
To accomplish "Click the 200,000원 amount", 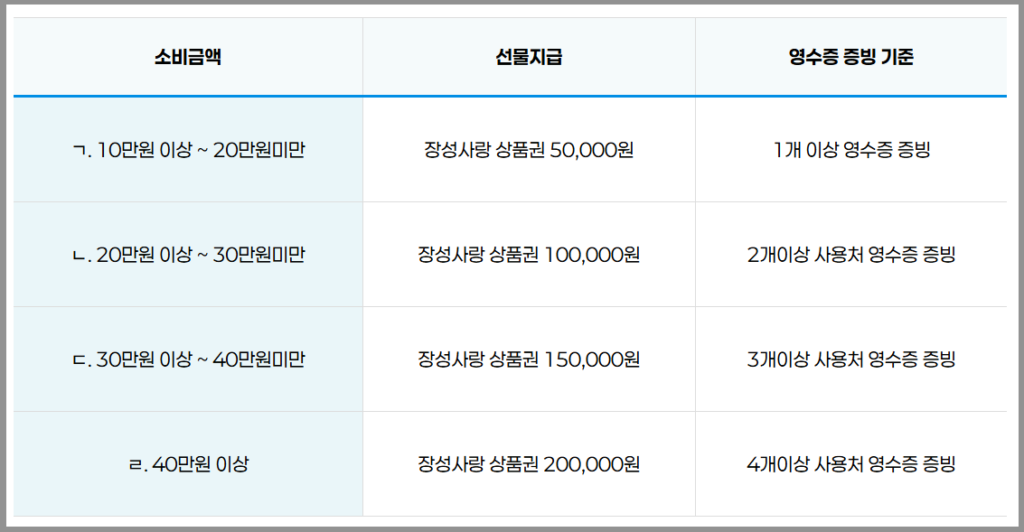I will tap(592, 464).
